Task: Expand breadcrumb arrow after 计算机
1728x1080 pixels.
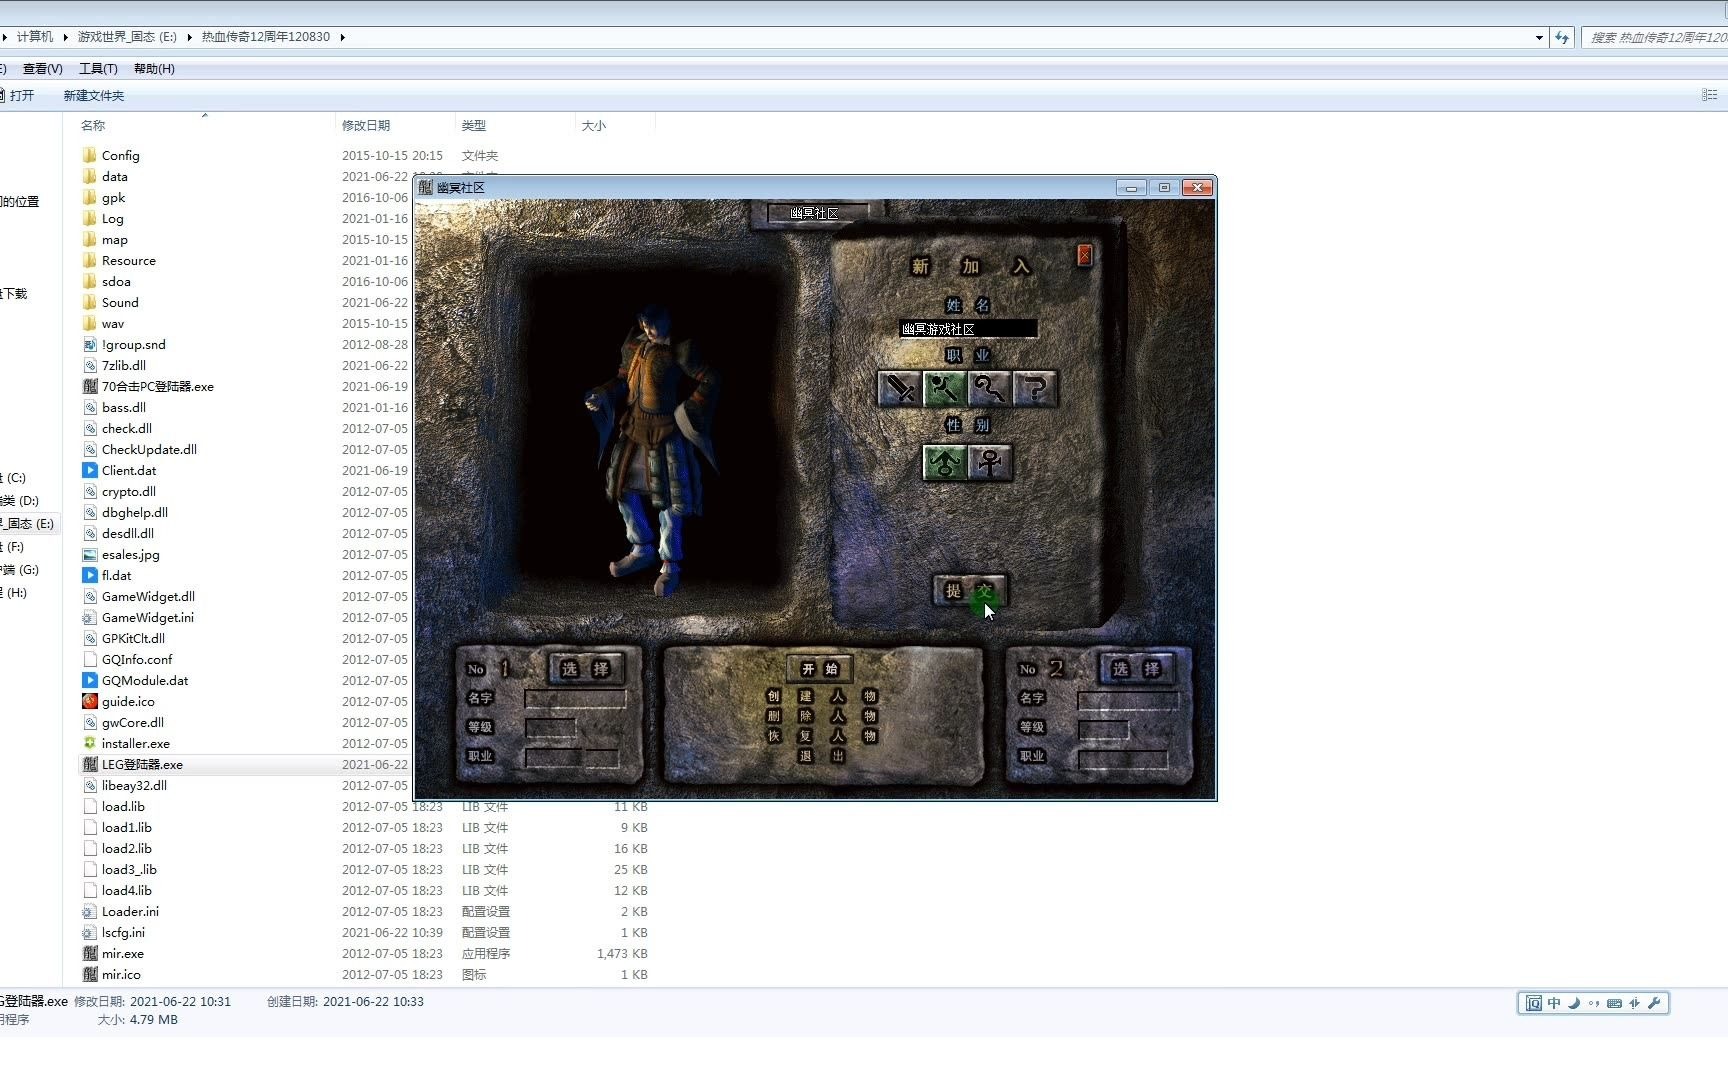Action: click(x=65, y=37)
